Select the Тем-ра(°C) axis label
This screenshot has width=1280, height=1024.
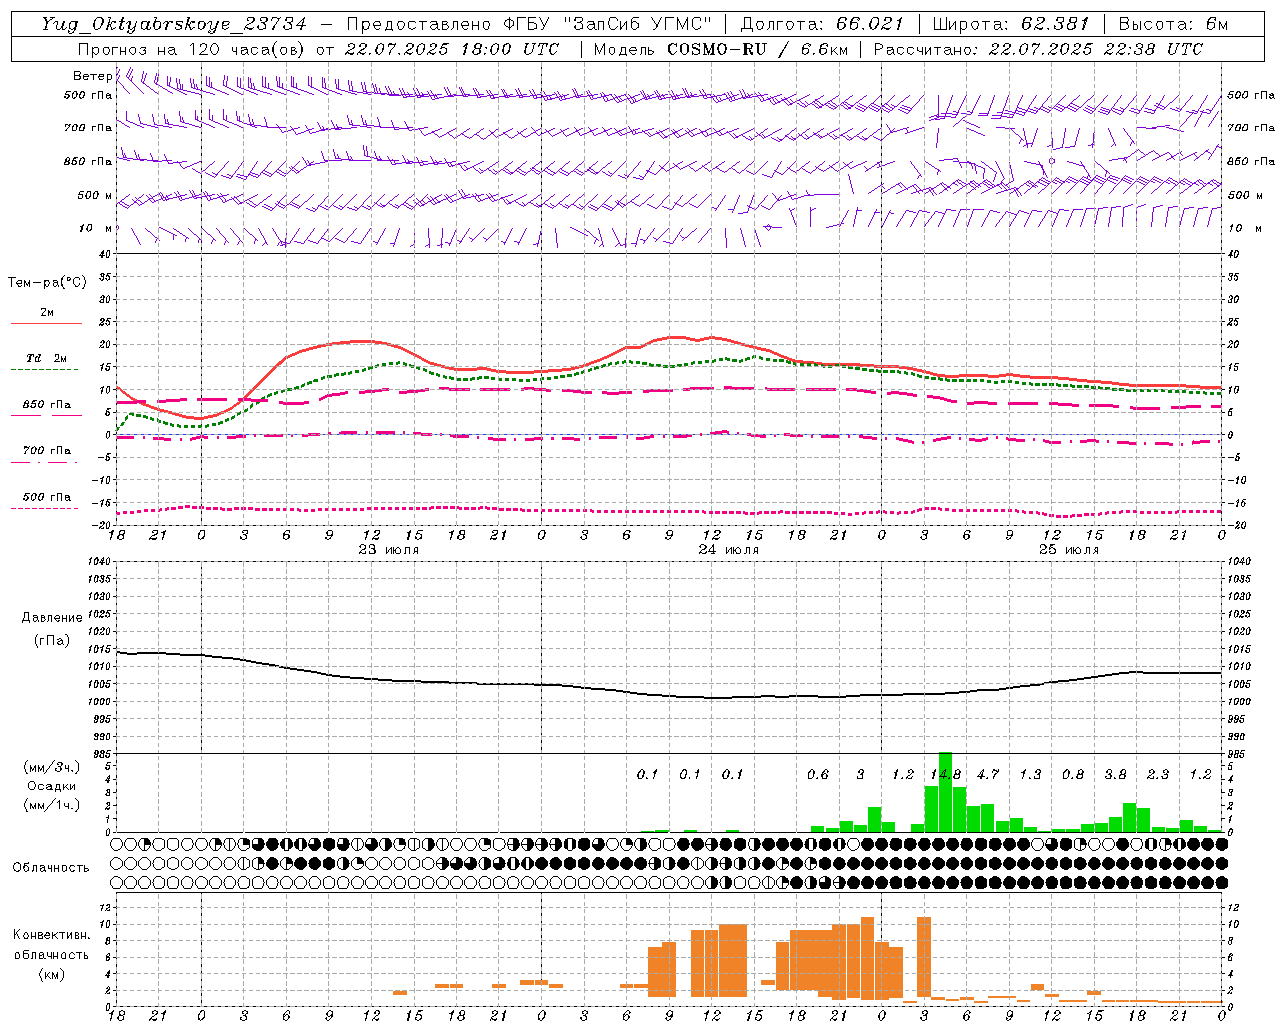[x=47, y=283]
